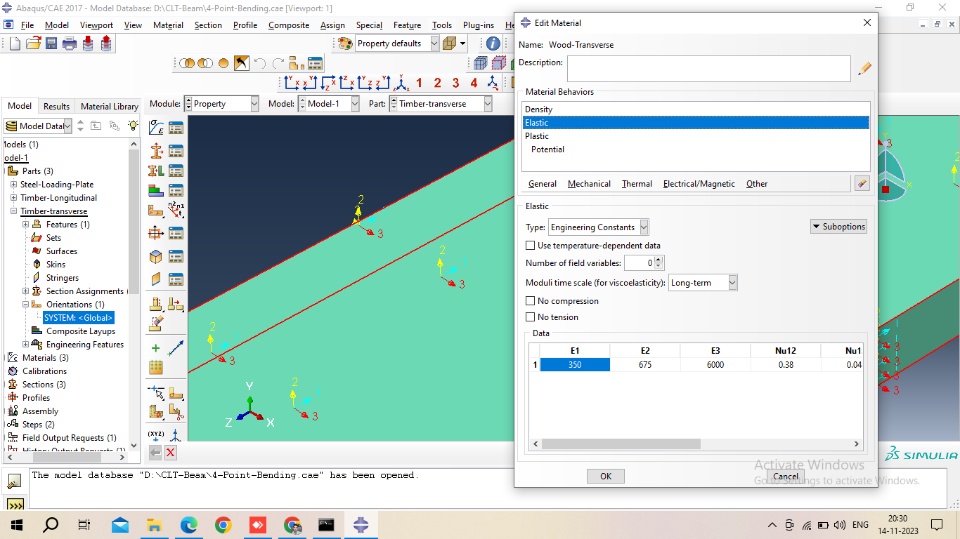Open the General behavior menu
The image size is (960, 539).
(542, 184)
